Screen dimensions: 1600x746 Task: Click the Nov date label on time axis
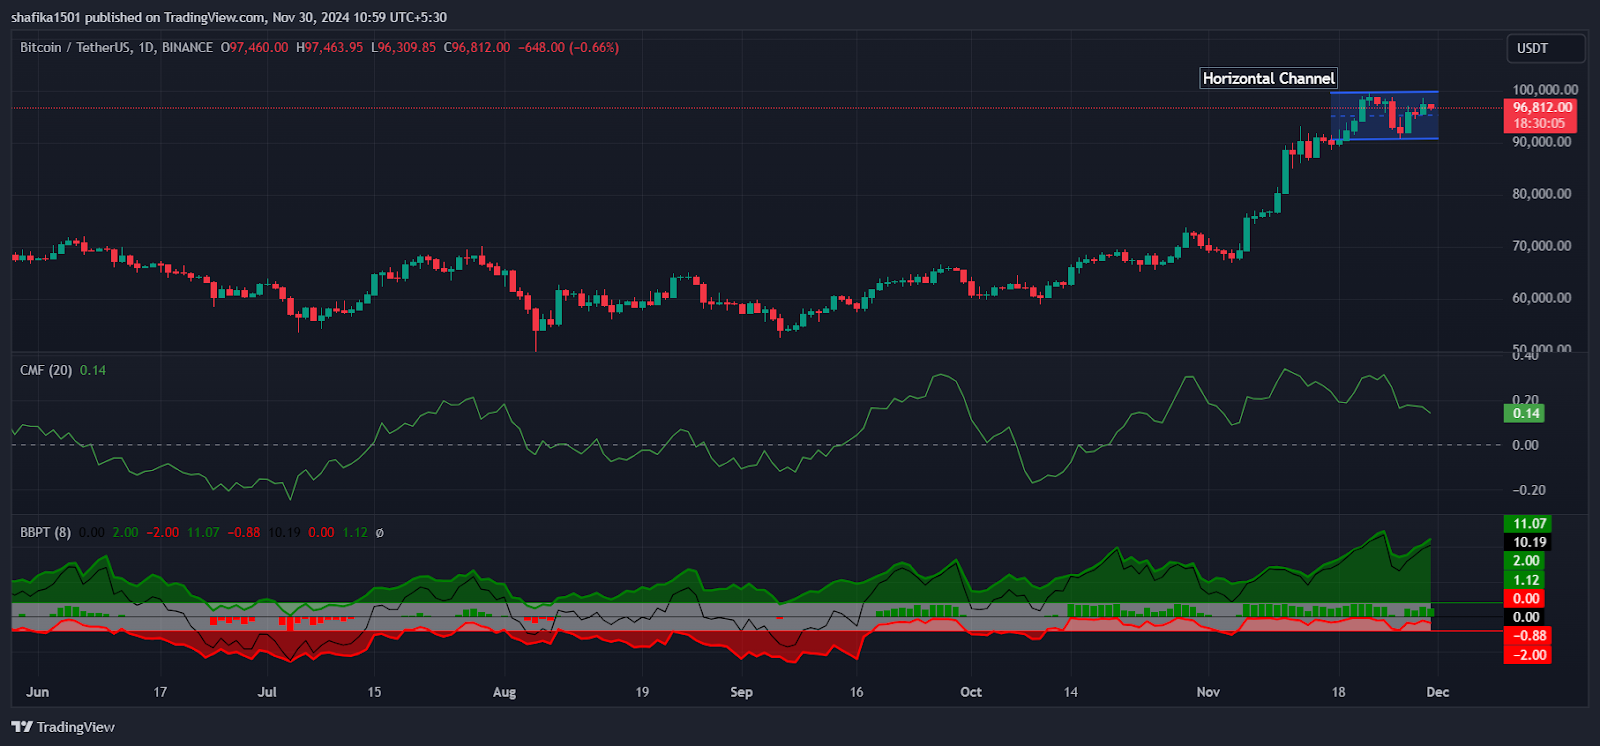click(x=1208, y=692)
